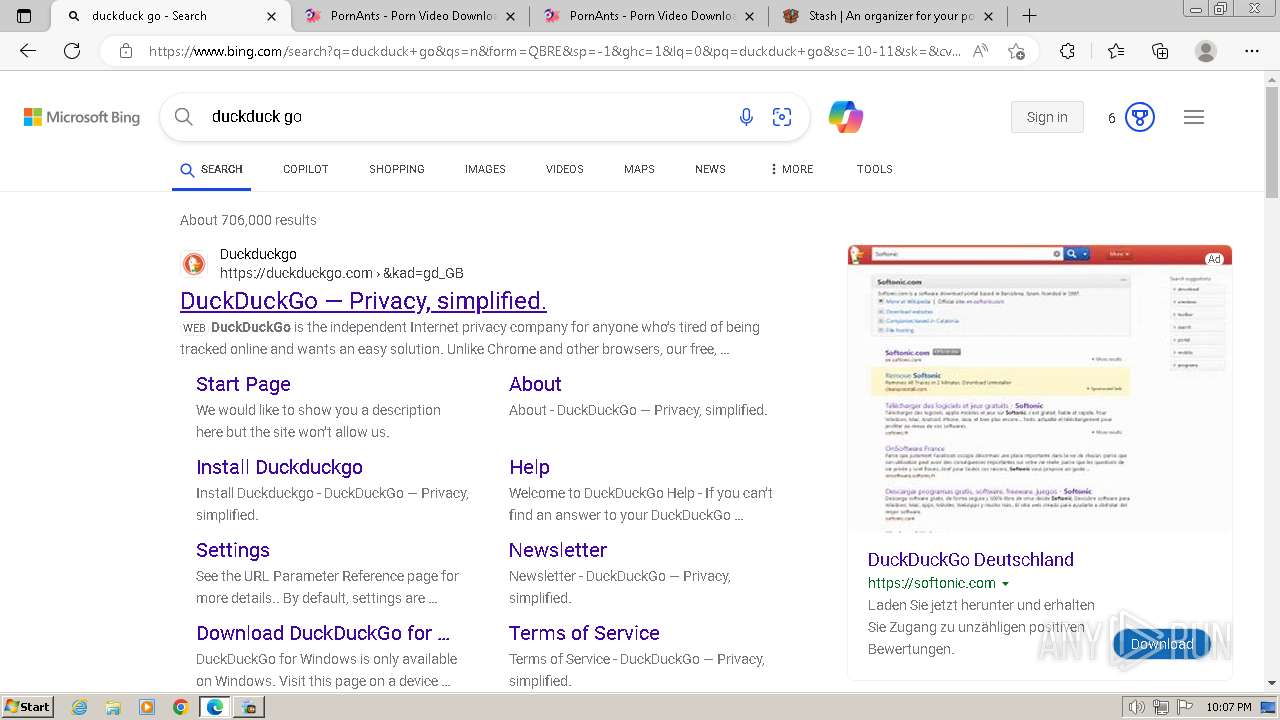Screen dimensions: 1280x720
Task: Click Microsoft Bing logo
Action: coord(82,117)
